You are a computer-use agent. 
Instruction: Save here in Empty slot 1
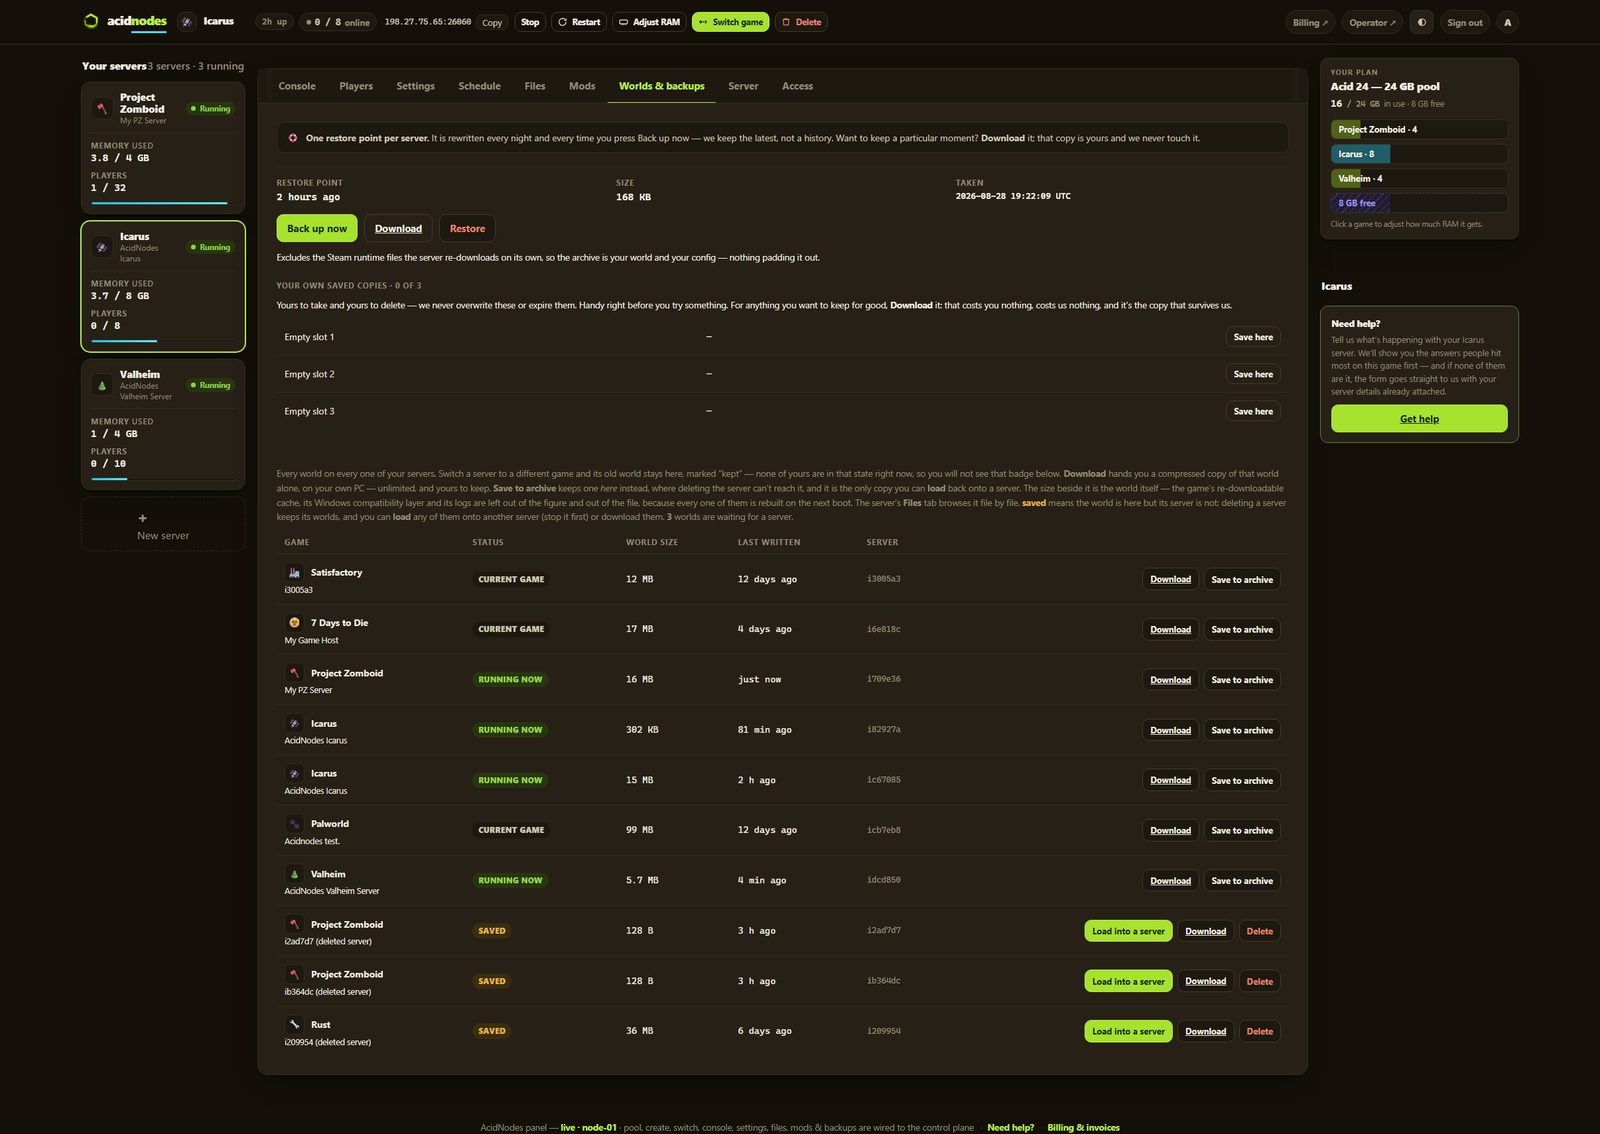tap(1253, 337)
